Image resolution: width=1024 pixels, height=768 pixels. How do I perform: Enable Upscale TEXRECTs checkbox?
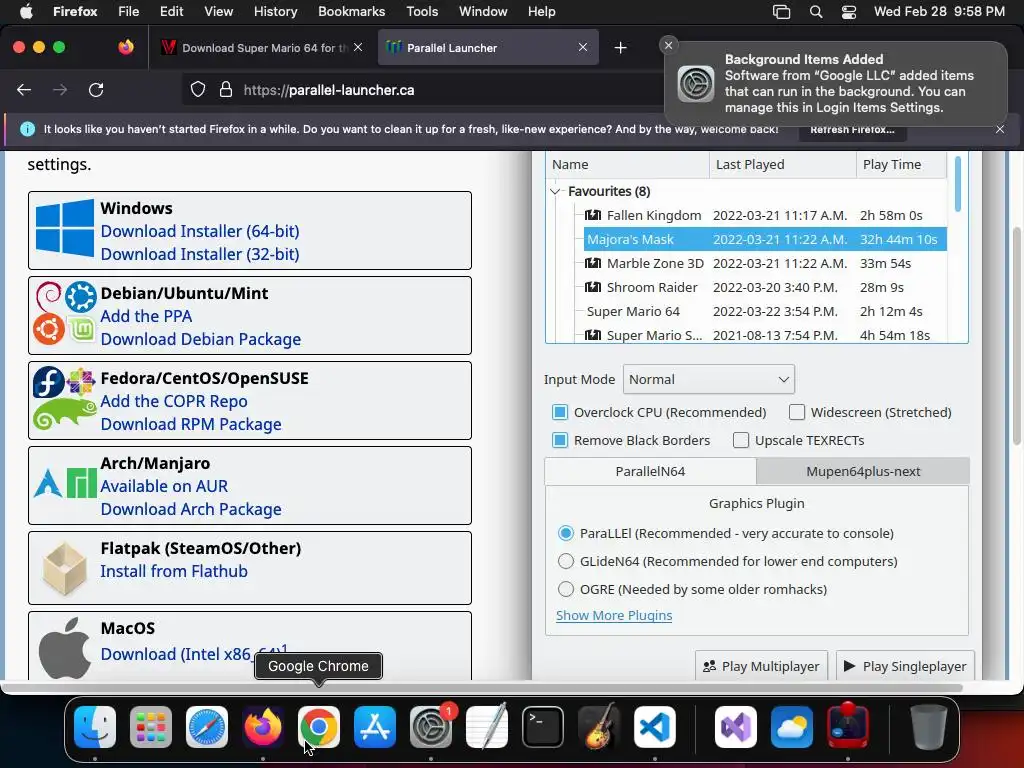[x=741, y=440]
